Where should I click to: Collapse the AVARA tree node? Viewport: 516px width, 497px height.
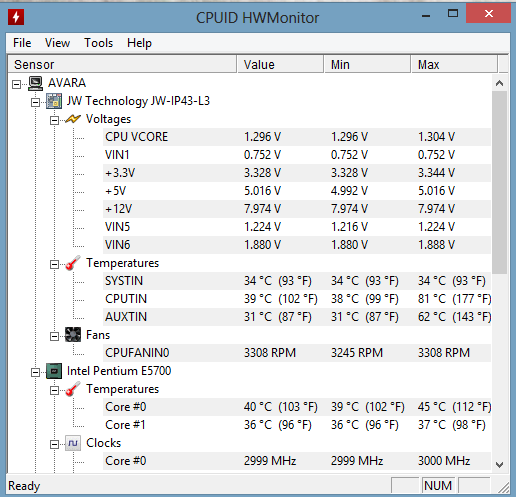(16, 84)
